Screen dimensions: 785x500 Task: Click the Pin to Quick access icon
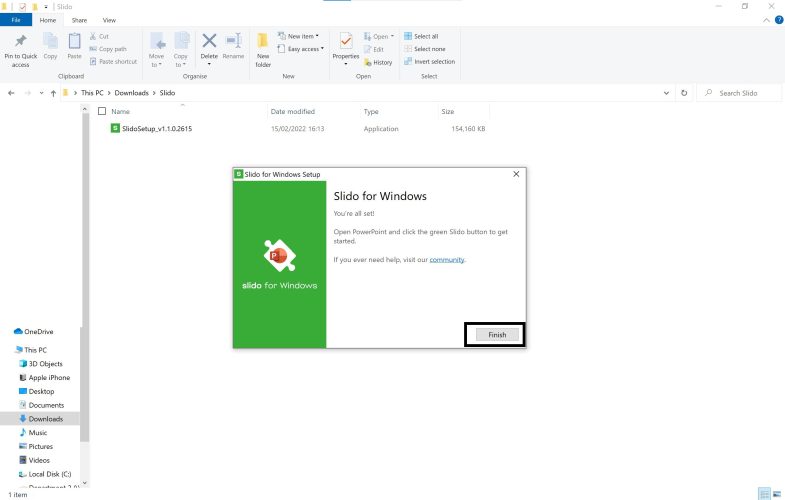20,41
